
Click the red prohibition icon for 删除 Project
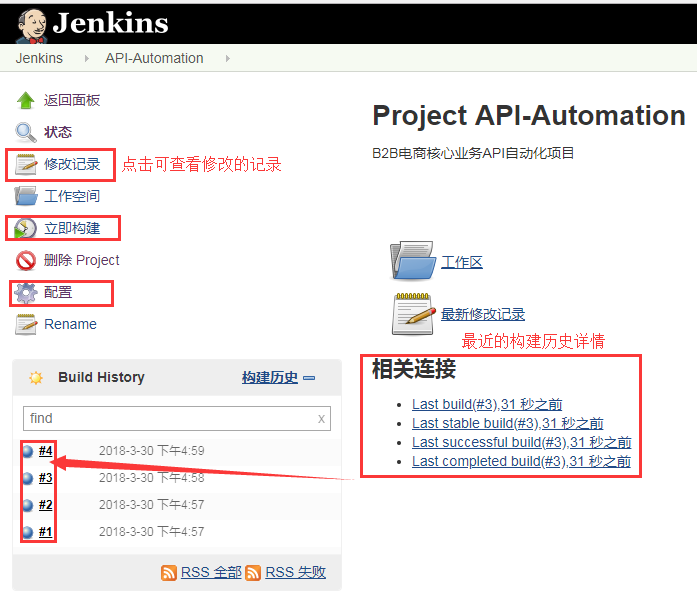[x=26, y=260]
